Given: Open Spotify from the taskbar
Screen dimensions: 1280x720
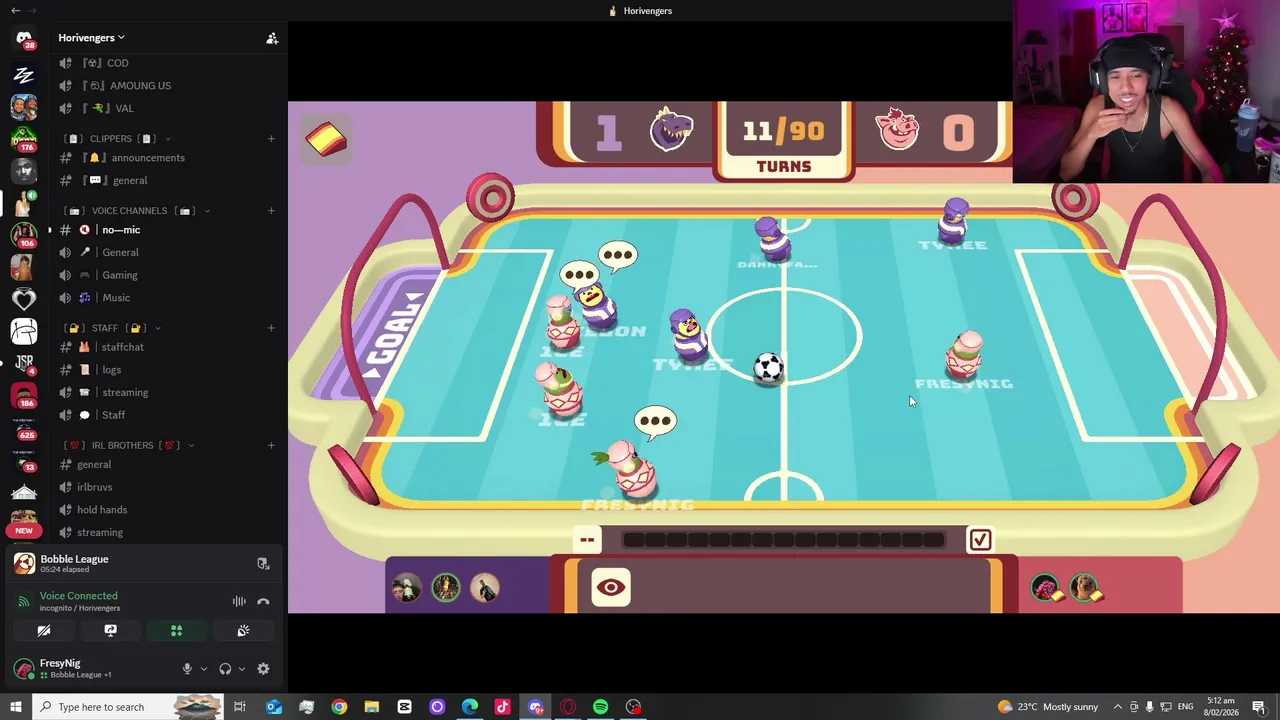Looking at the screenshot, I should tap(600, 707).
